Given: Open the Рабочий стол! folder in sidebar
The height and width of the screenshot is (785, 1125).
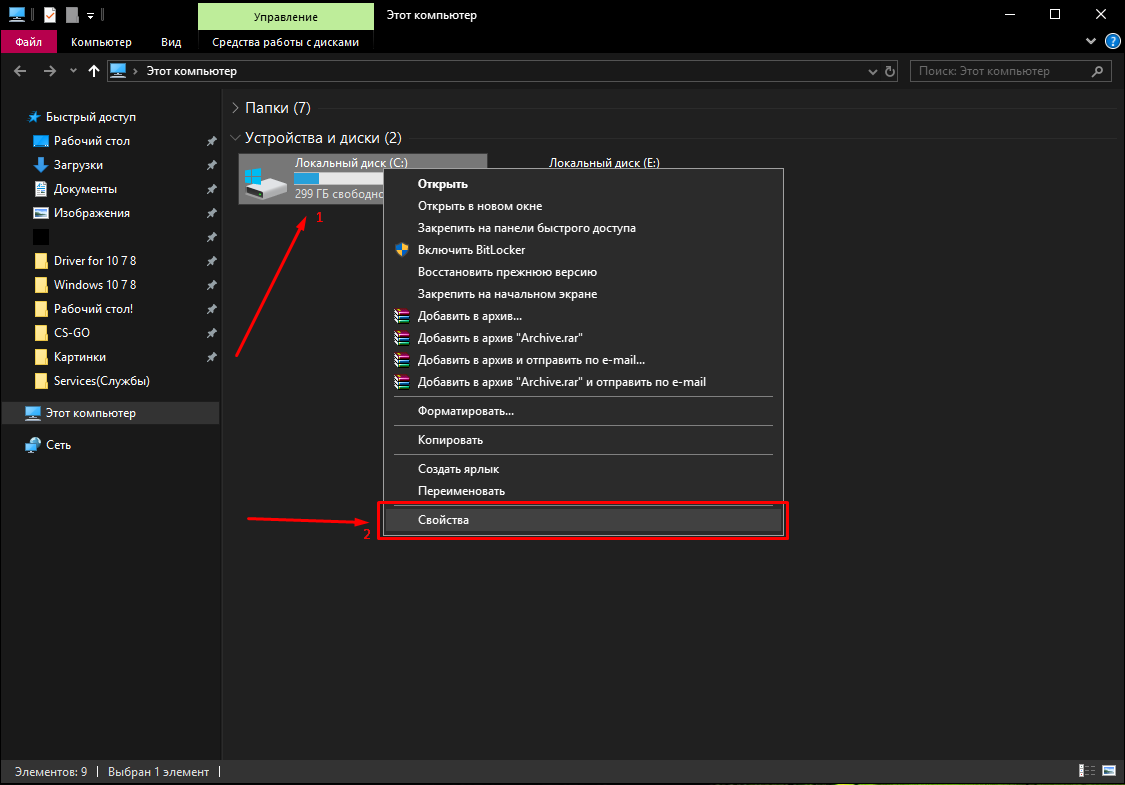Looking at the screenshot, I should click(x=93, y=309).
